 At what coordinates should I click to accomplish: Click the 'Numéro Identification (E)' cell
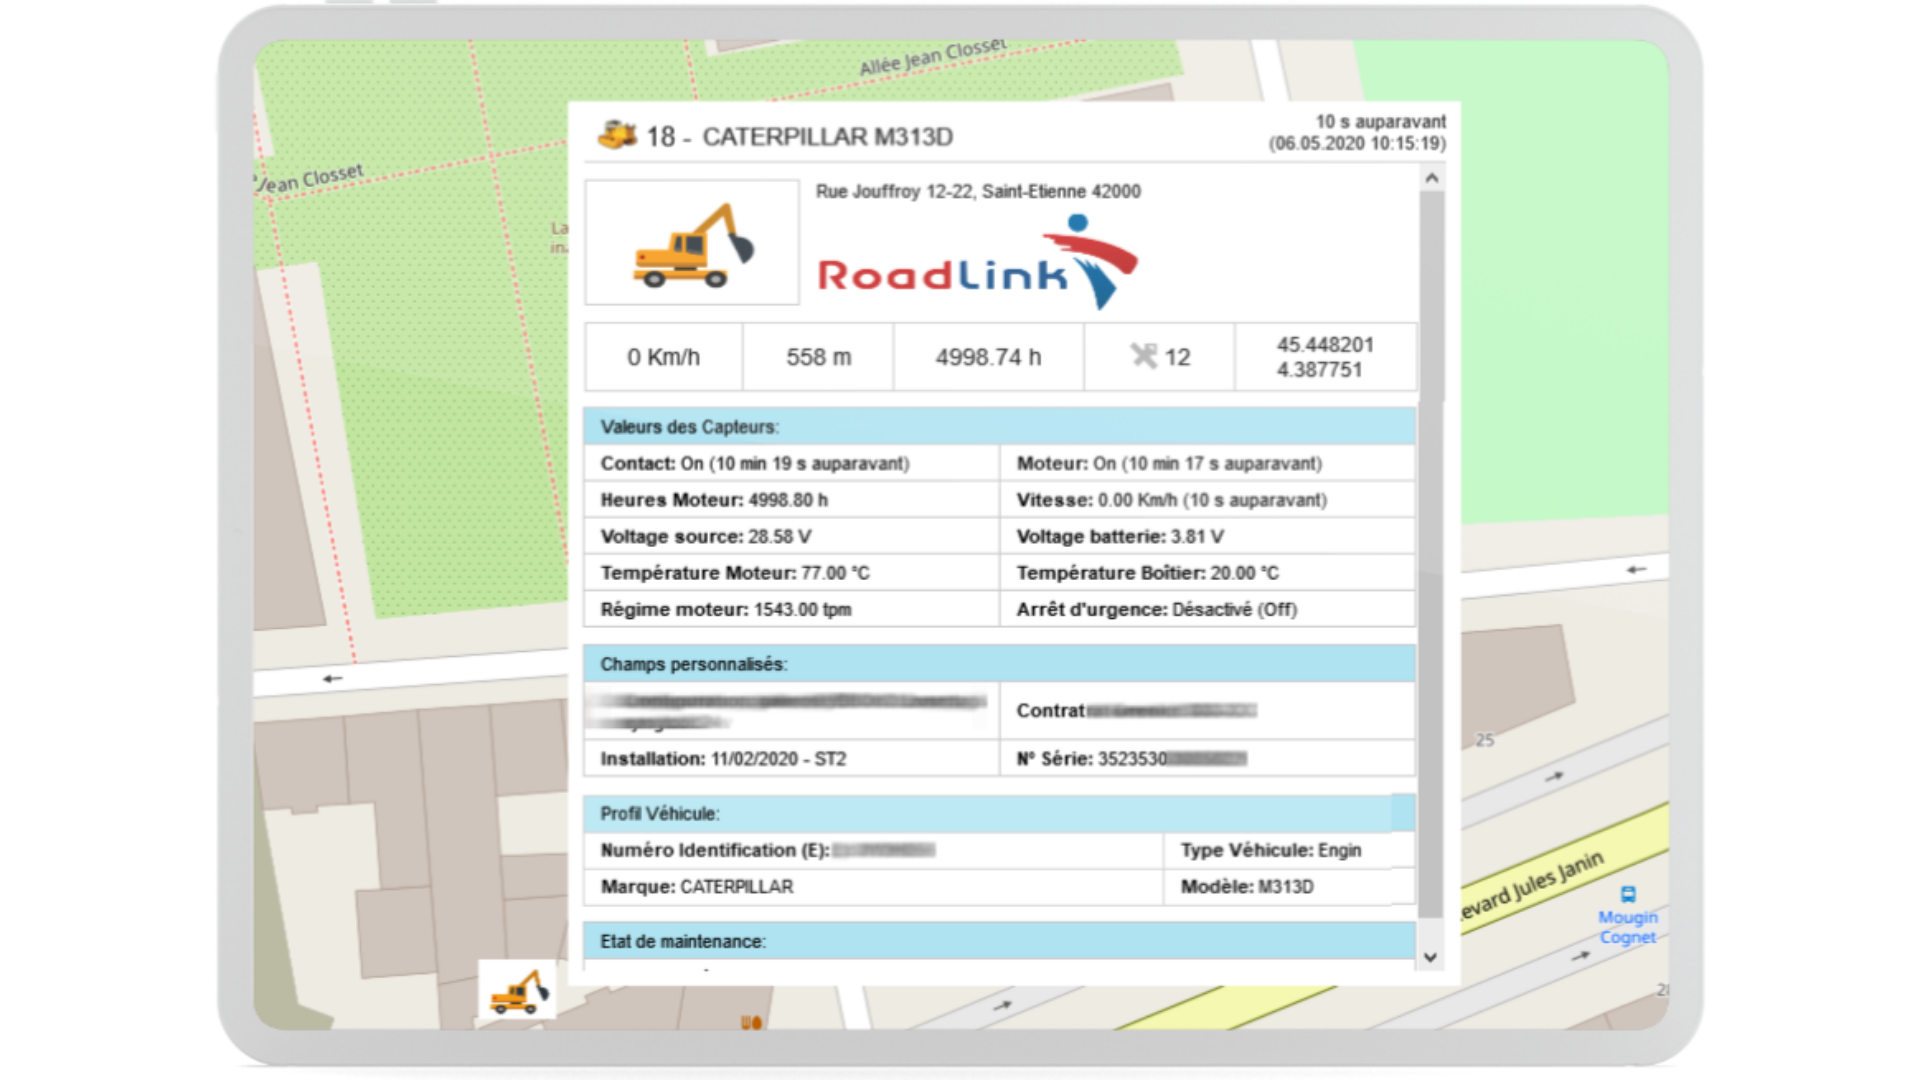click(x=873, y=850)
